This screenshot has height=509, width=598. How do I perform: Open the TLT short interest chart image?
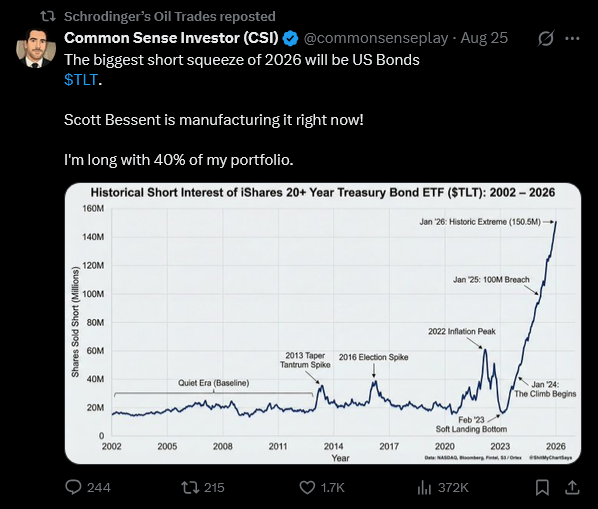323,323
